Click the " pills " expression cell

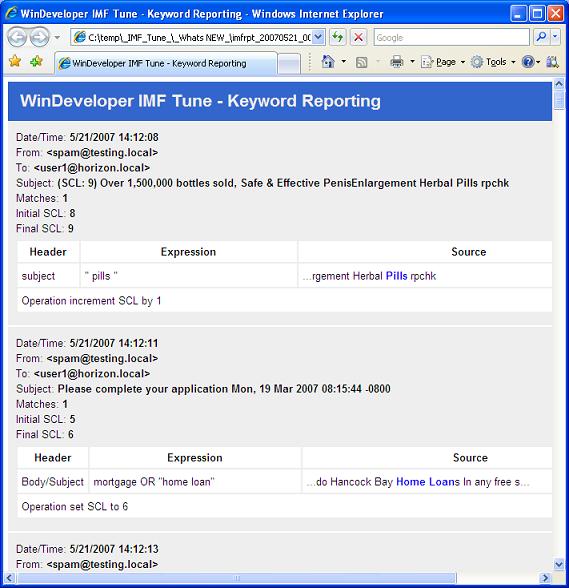(x=189, y=276)
